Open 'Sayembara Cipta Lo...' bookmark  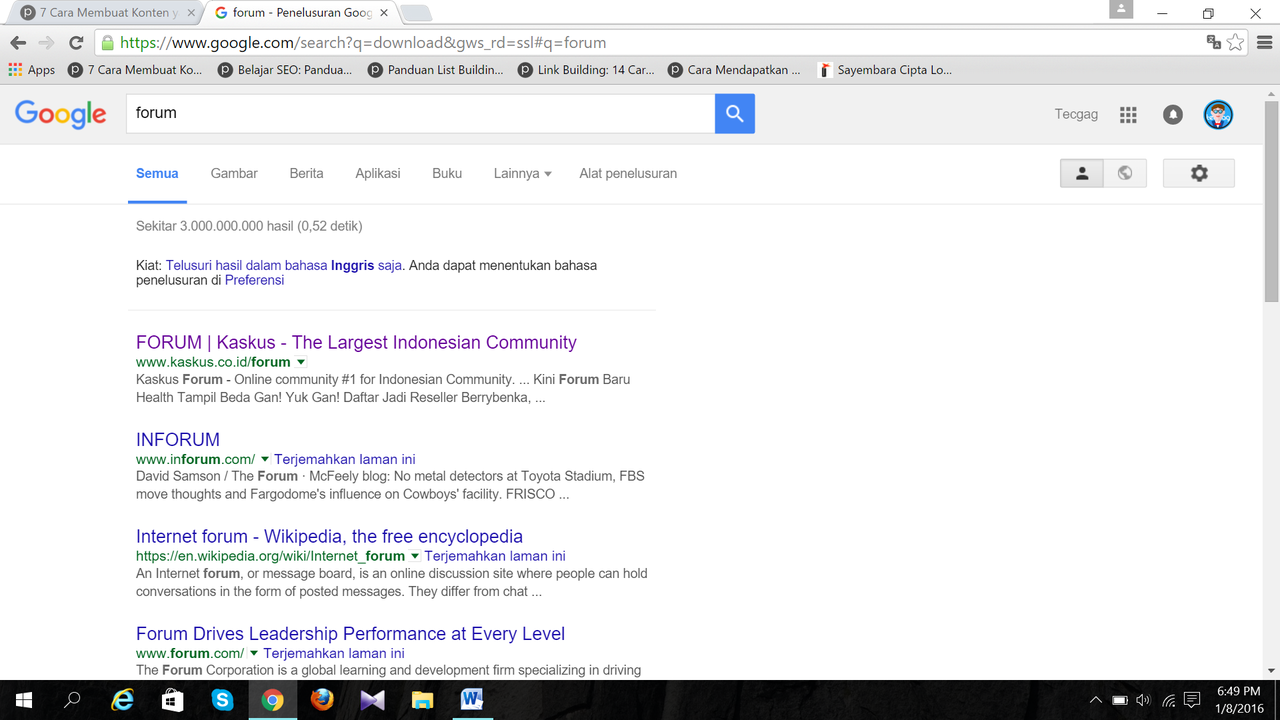pyautogui.click(x=885, y=70)
